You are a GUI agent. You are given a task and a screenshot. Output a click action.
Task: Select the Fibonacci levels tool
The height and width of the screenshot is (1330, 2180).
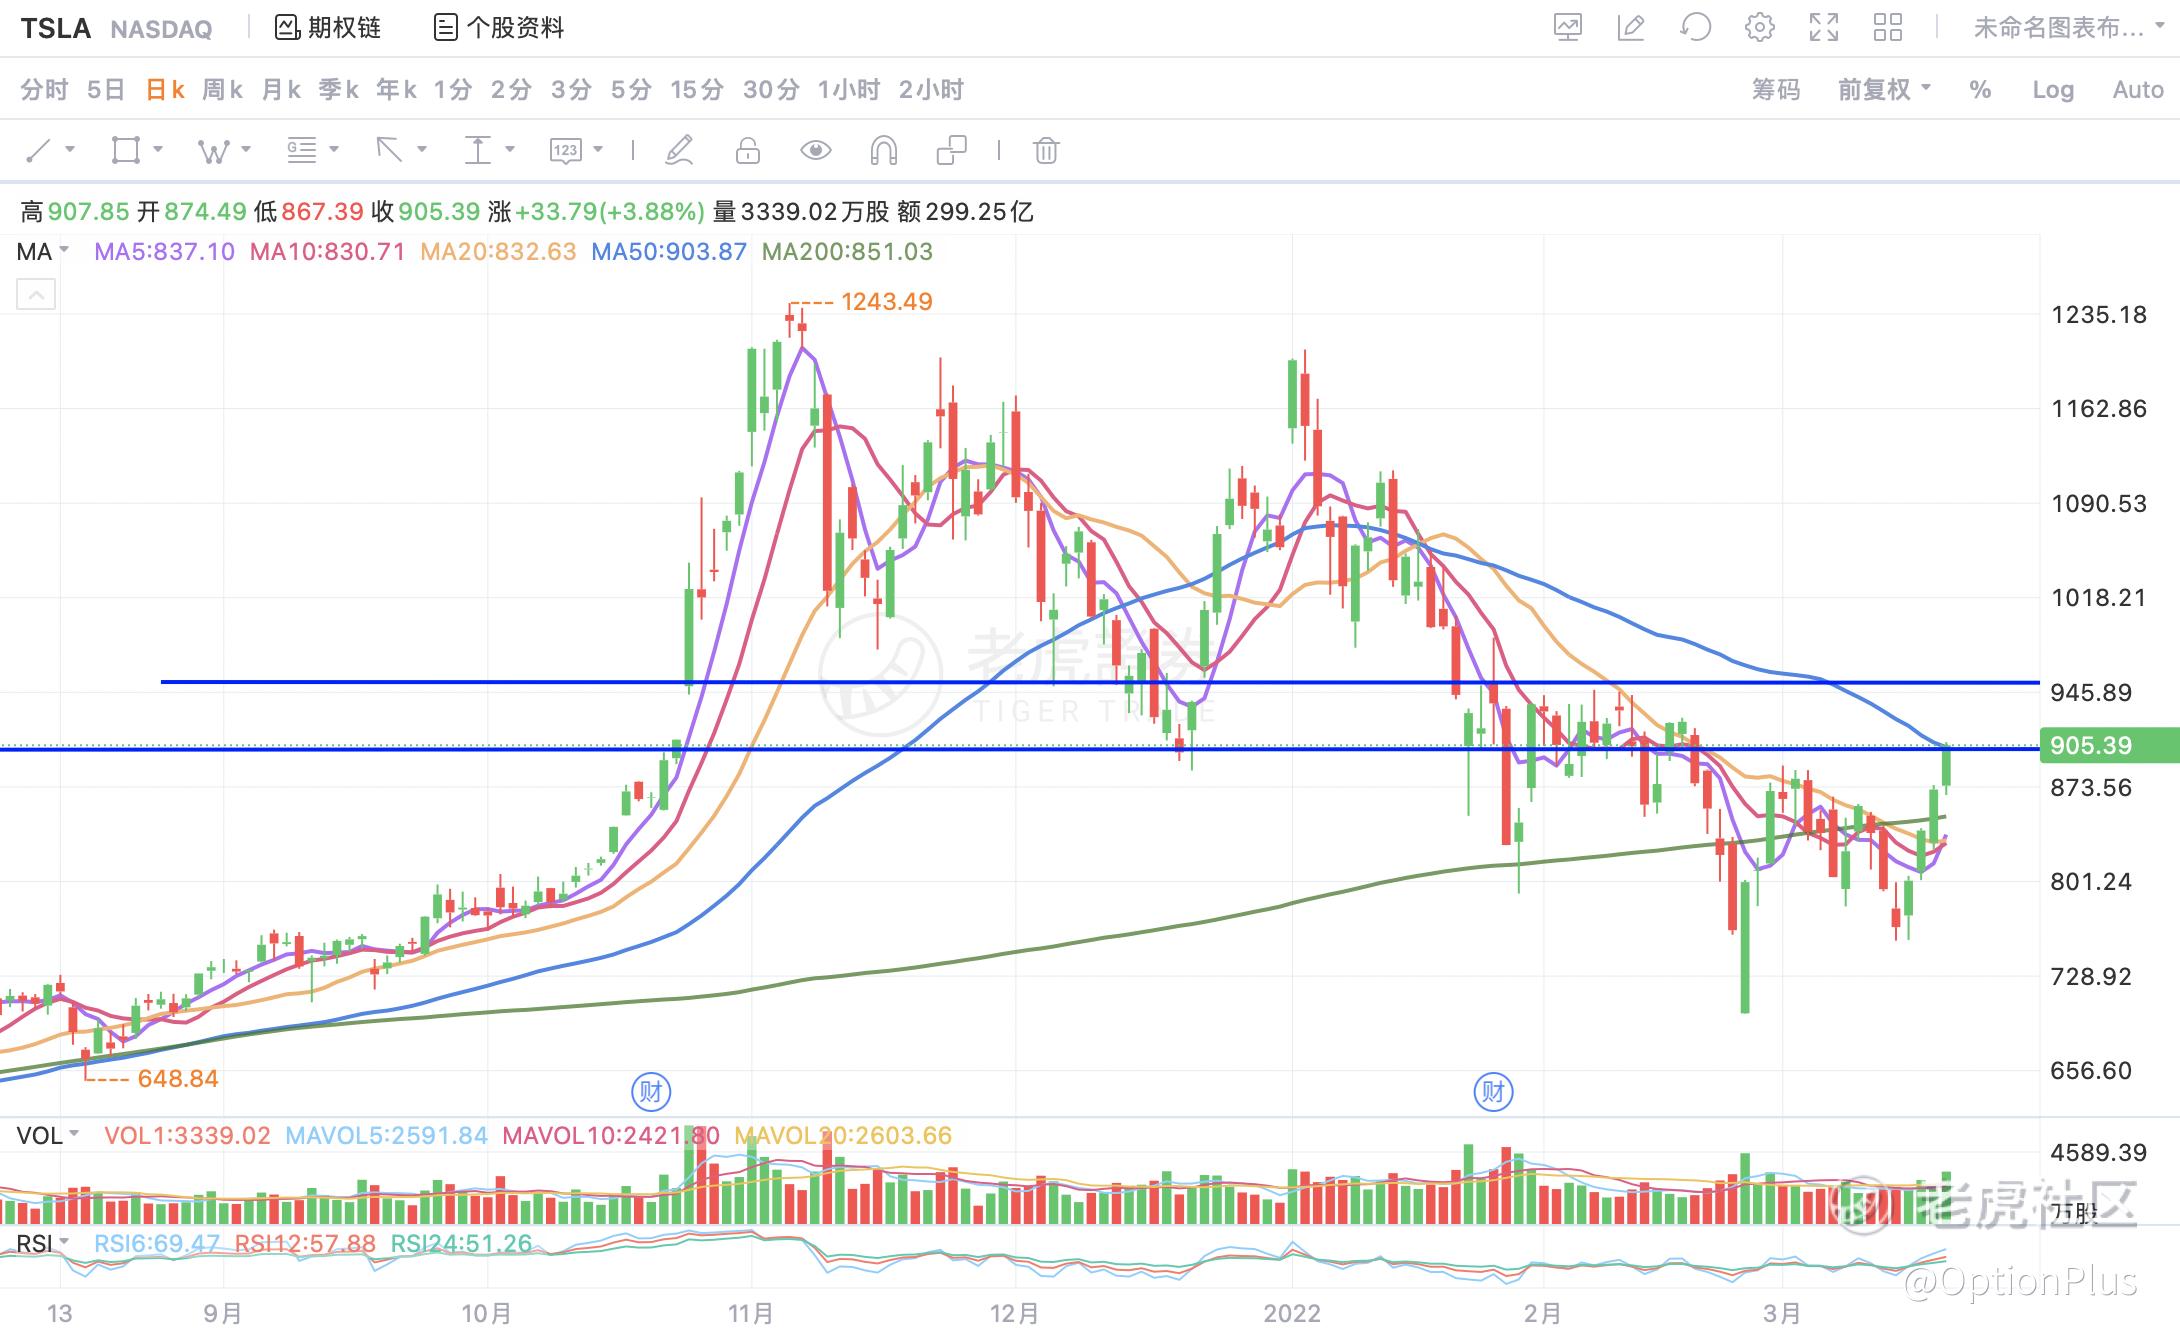(x=301, y=151)
